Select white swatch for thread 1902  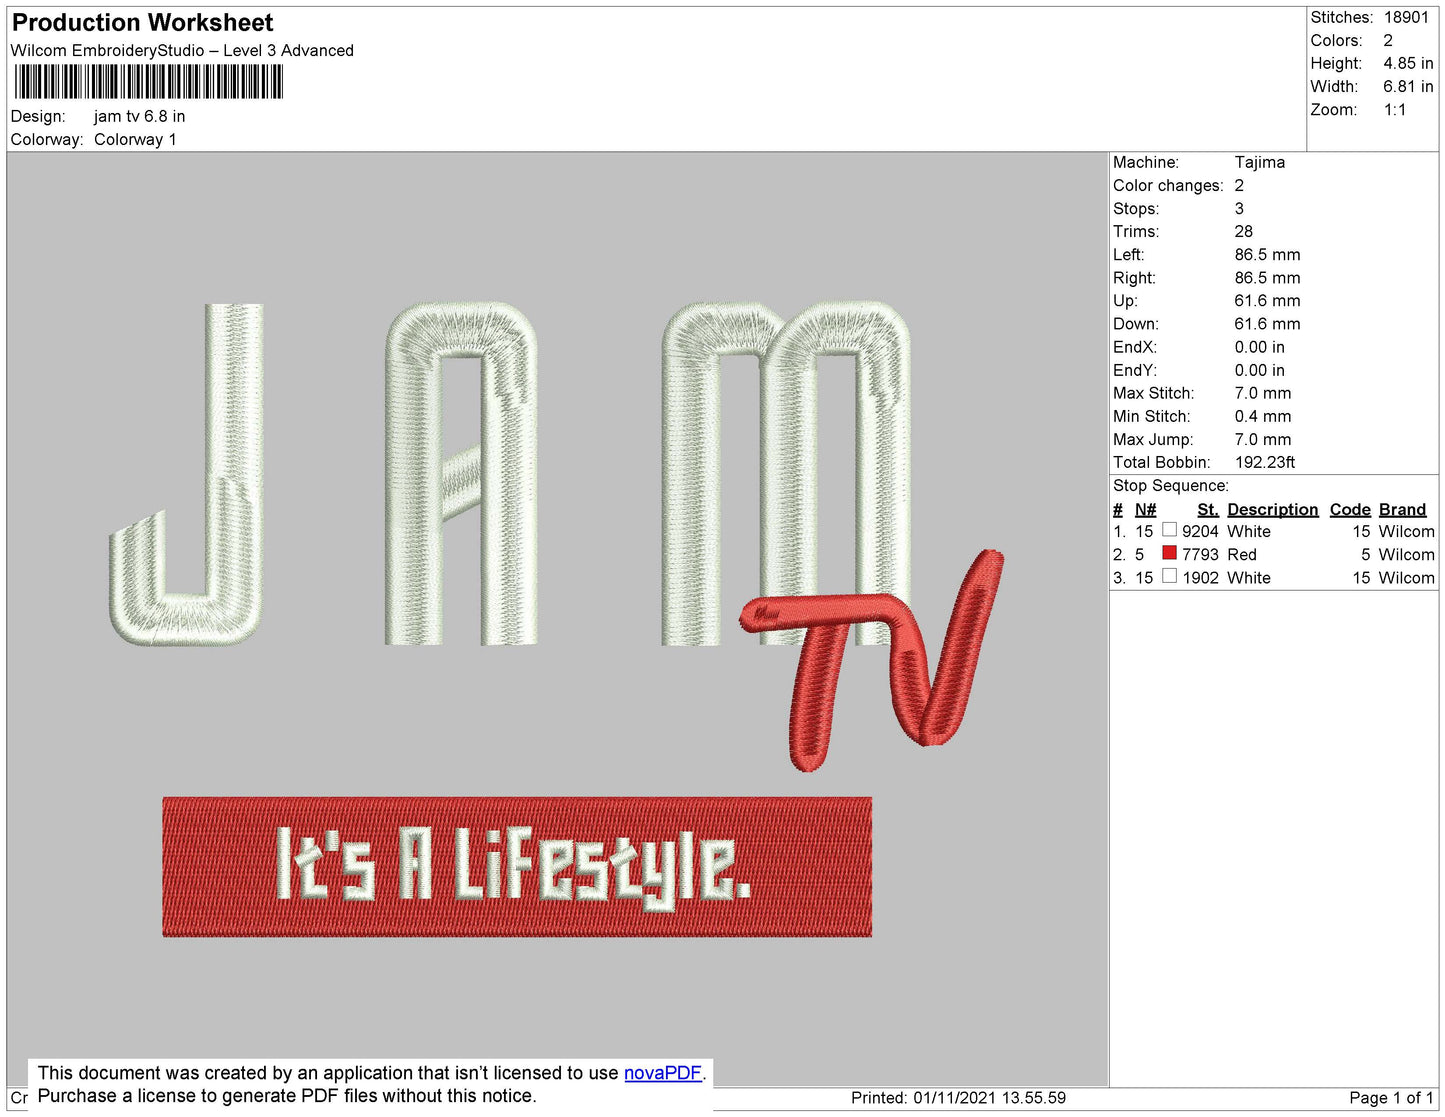click(1169, 576)
